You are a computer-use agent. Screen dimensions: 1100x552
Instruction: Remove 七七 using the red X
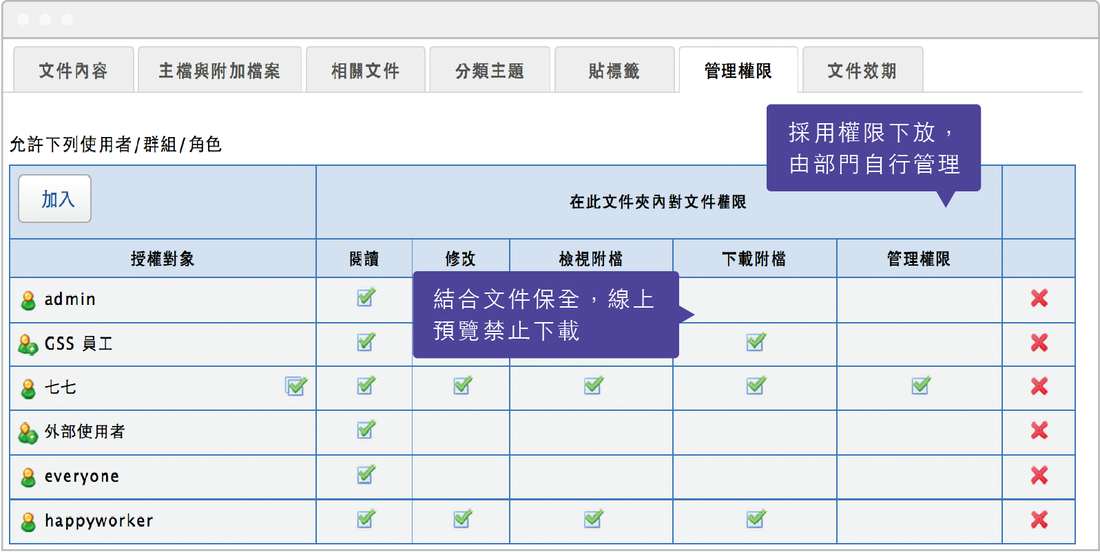[x=1039, y=386]
